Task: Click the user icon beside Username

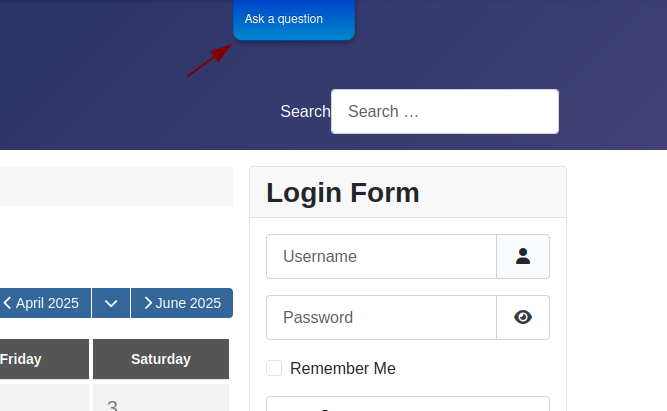Action: [523, 257]
